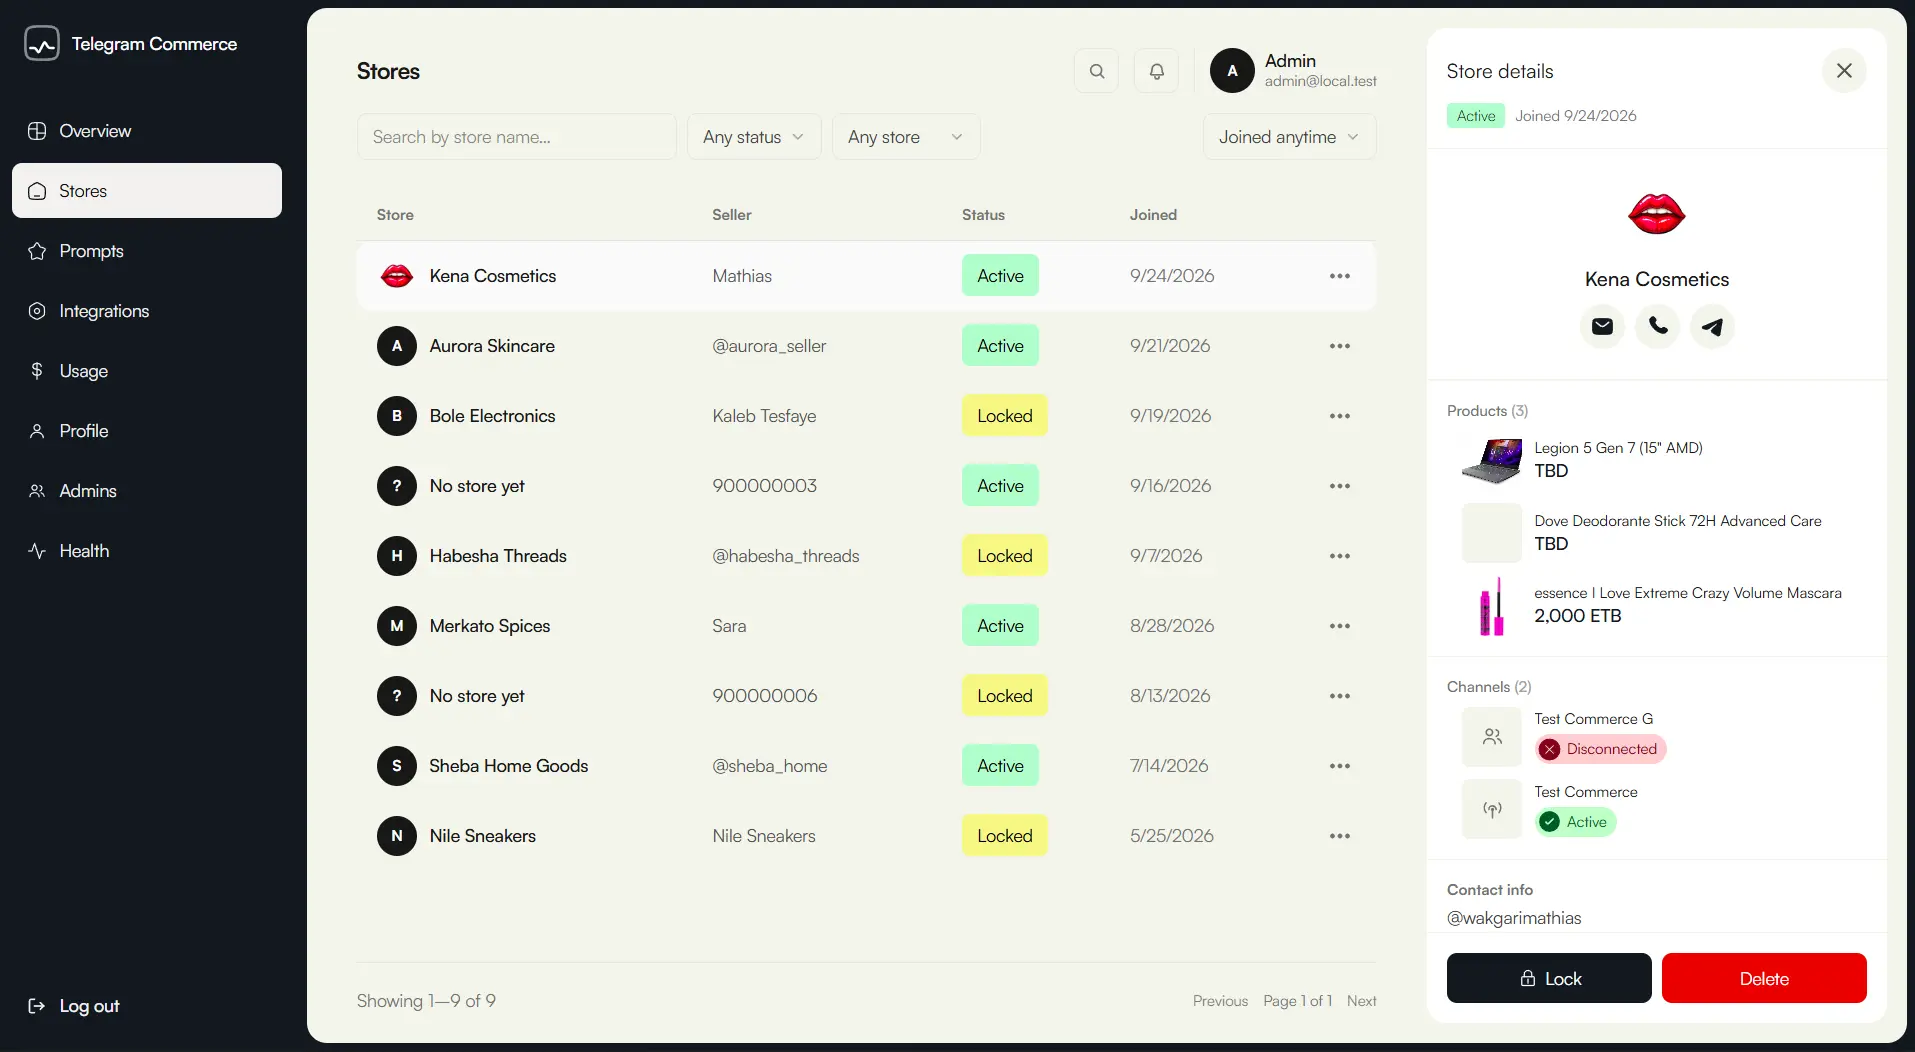
Task: Open more options for Aurora Skincare row
Action: [x=1340, y=346]
